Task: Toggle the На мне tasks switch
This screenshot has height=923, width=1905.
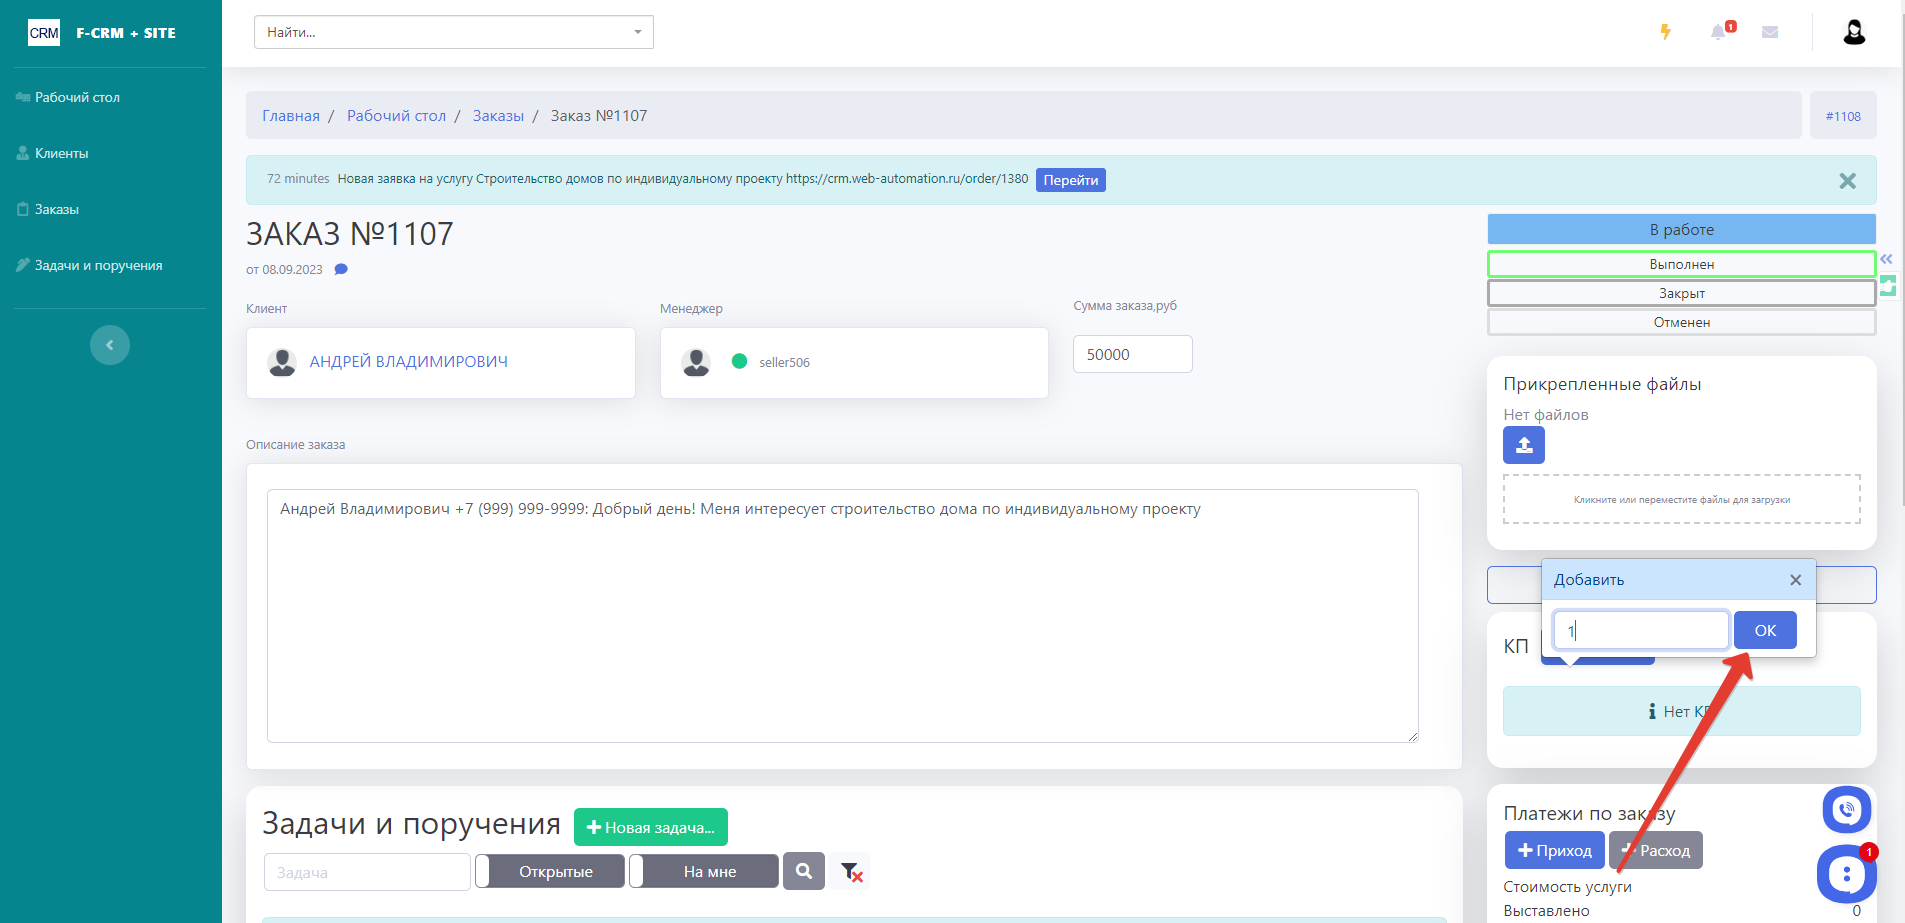Action: coord(704,871)
